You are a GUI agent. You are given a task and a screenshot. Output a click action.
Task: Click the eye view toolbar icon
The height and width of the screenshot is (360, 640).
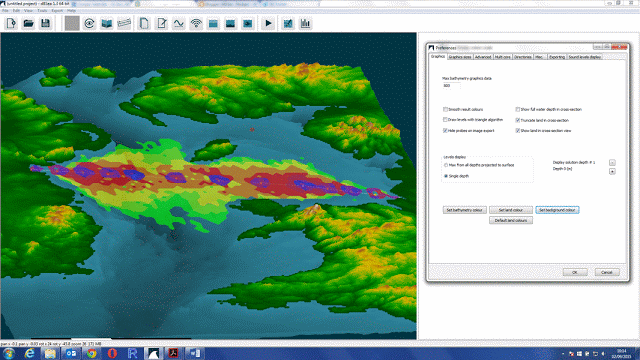[x=89, y=23]
